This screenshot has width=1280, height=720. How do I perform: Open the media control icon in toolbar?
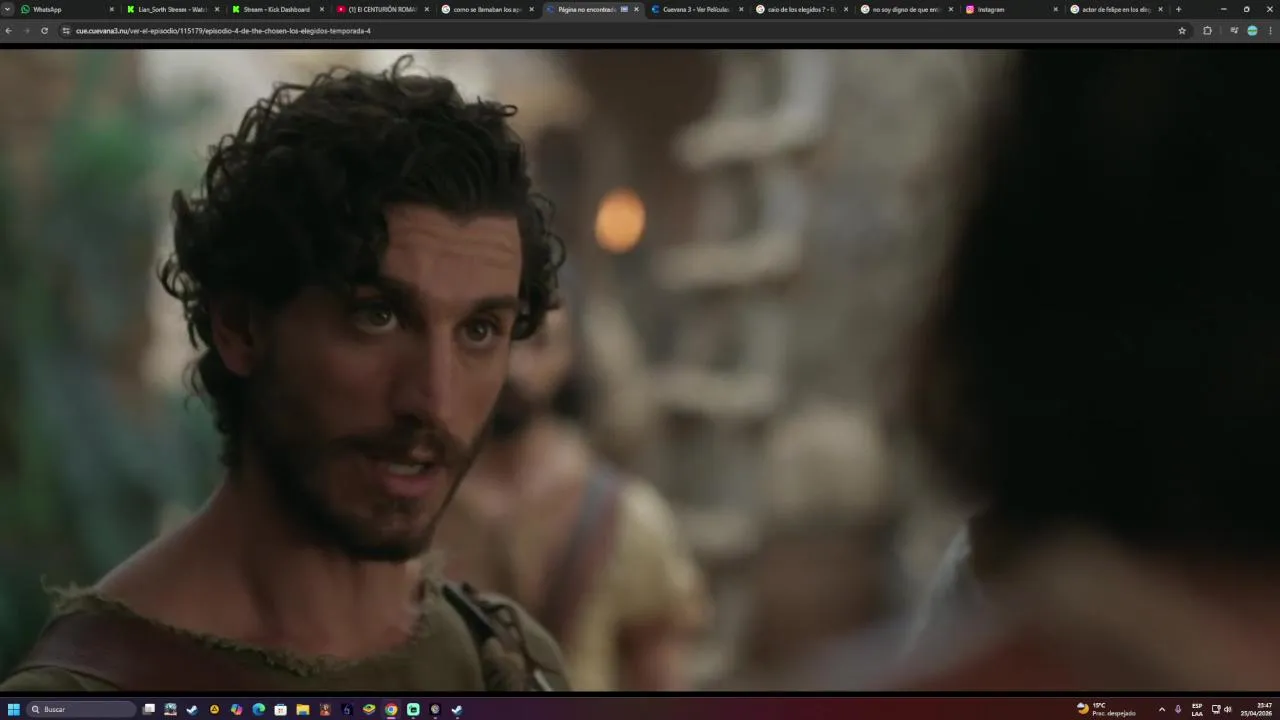click(1234, 31)
